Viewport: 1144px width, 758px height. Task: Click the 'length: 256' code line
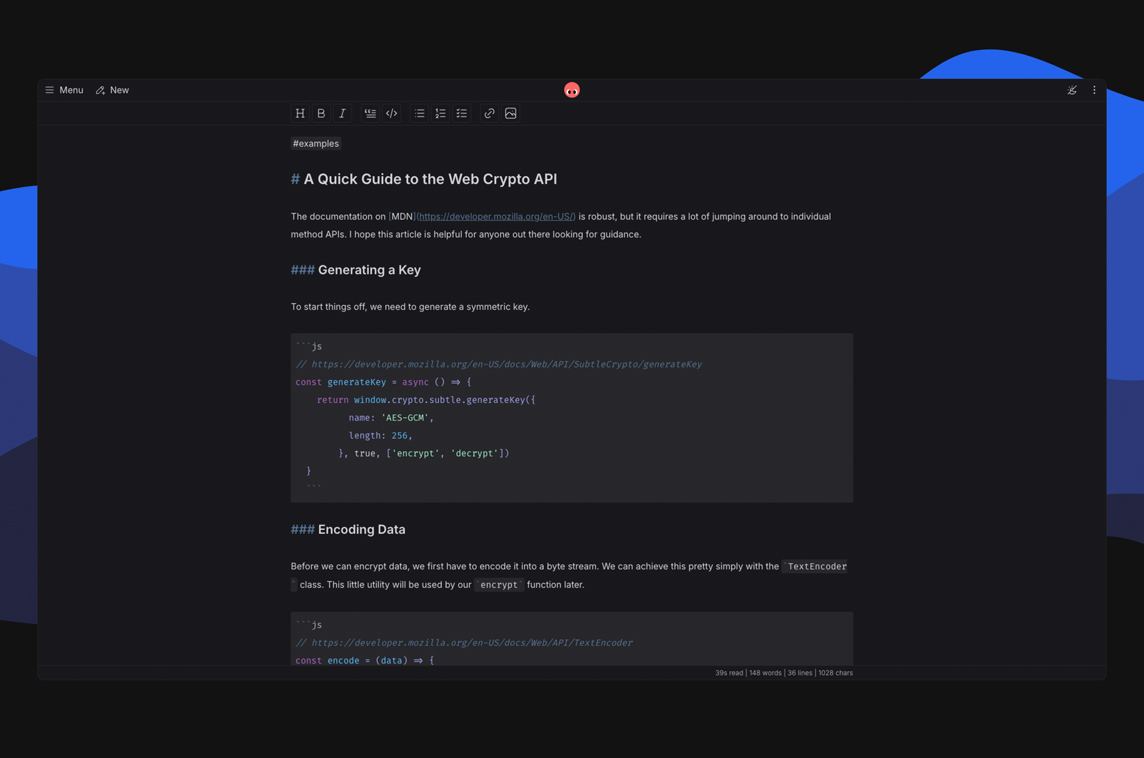[x=380, y=436]
